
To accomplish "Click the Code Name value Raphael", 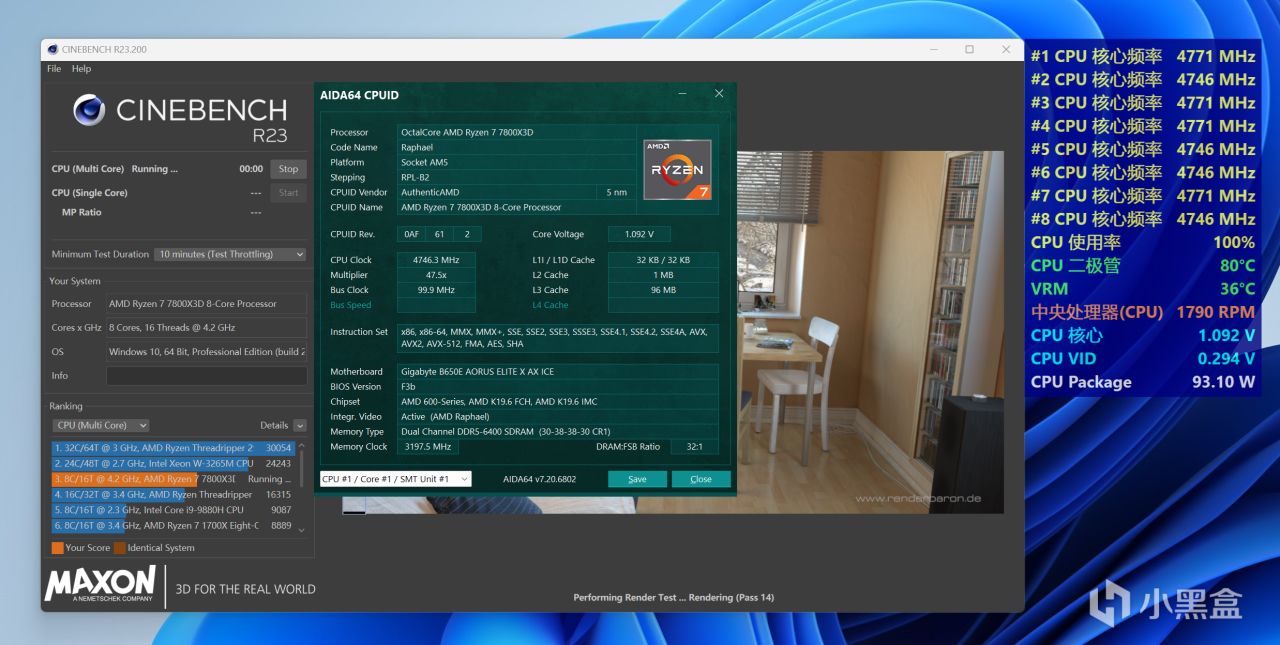I will pyautogui.click(x=517, y=147).
